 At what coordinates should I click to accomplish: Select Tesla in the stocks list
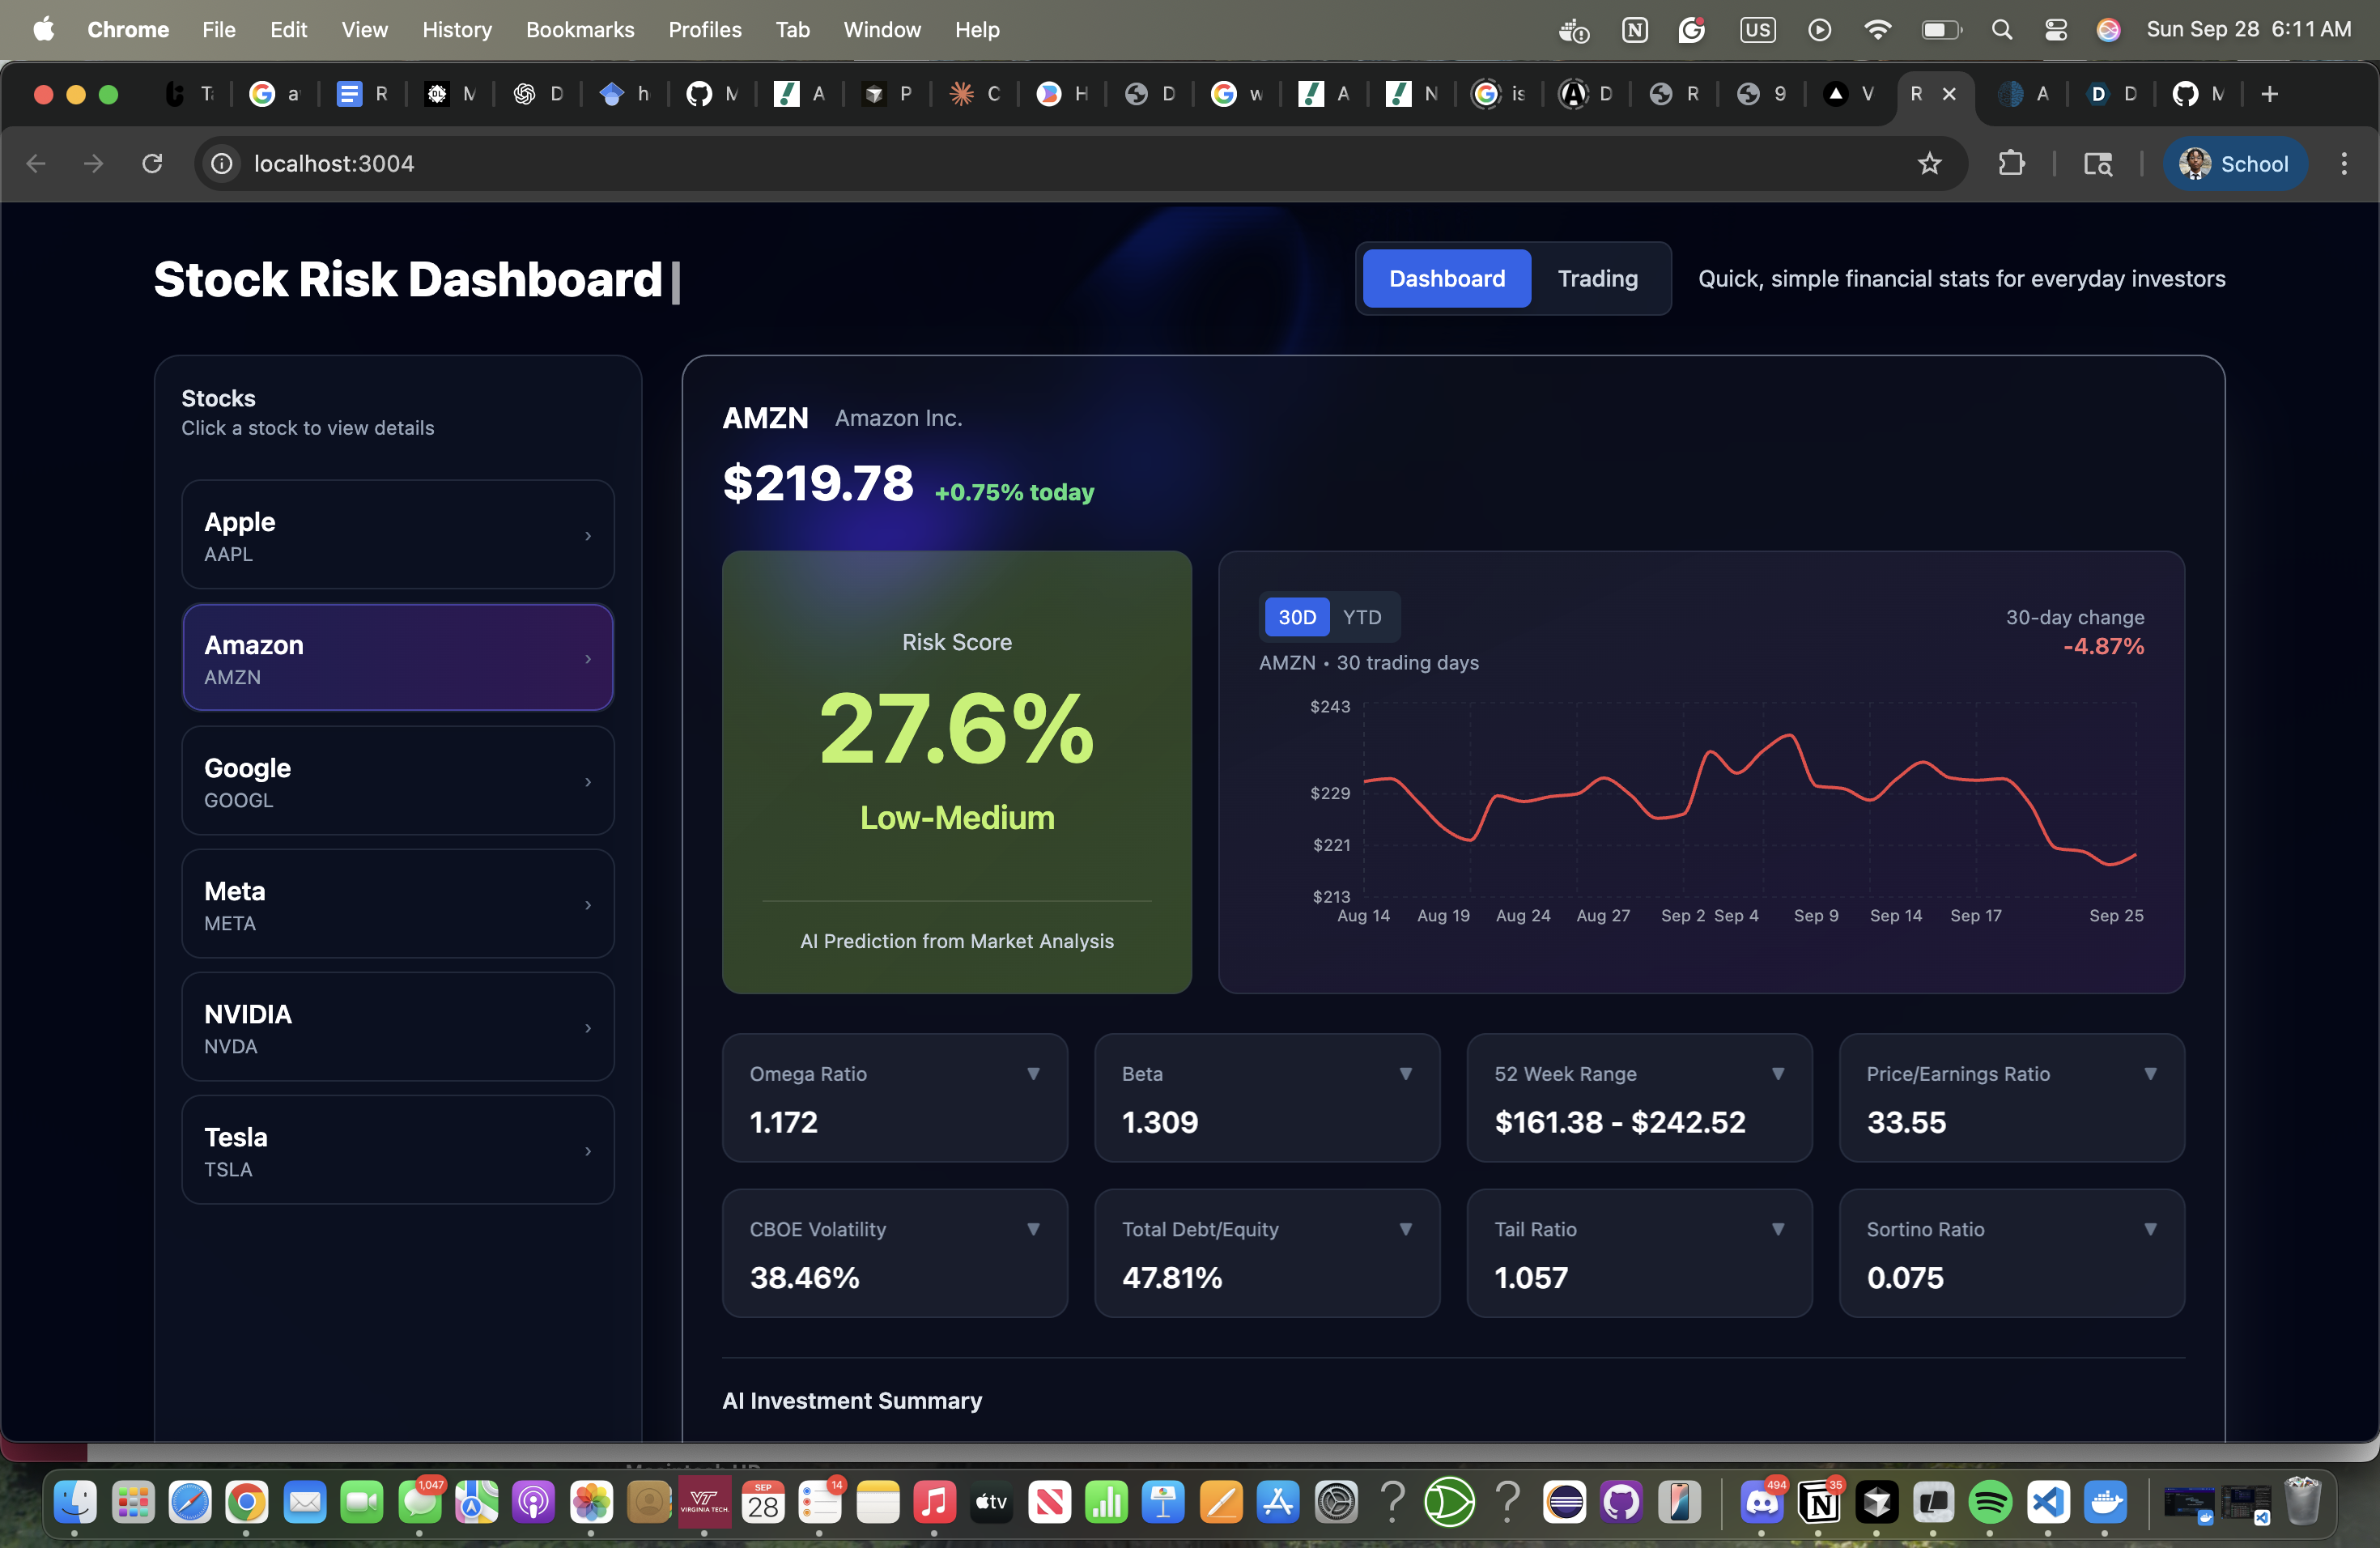(397, 1151)
